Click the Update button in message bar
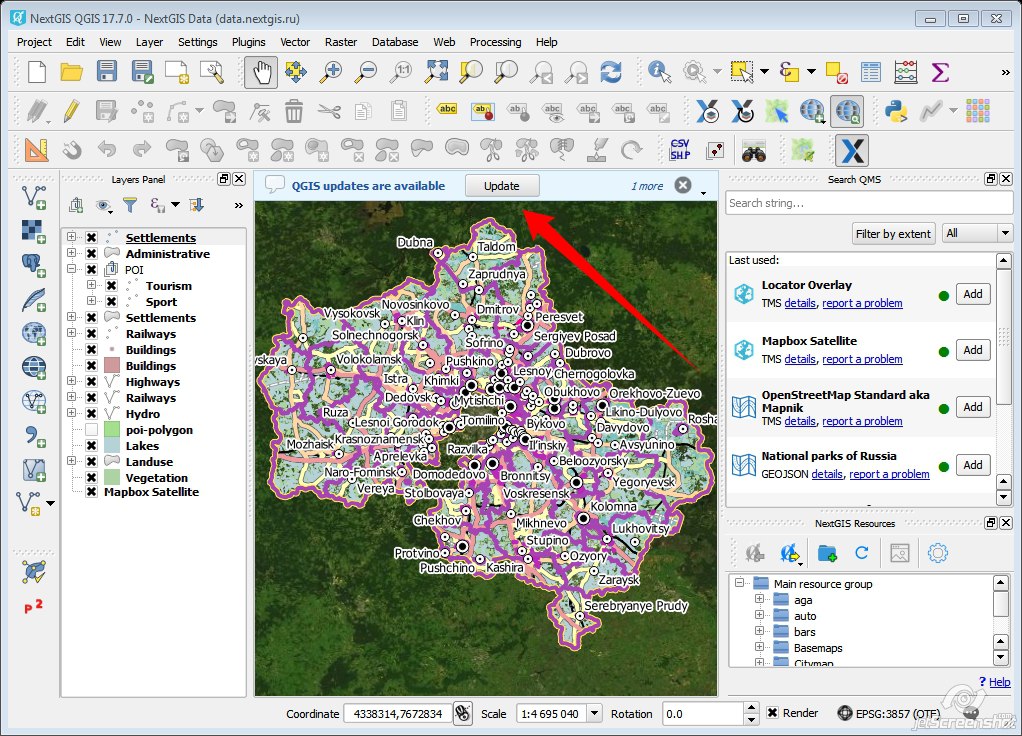This screenshot has width=1022, height=736. [x=502, y=186]
